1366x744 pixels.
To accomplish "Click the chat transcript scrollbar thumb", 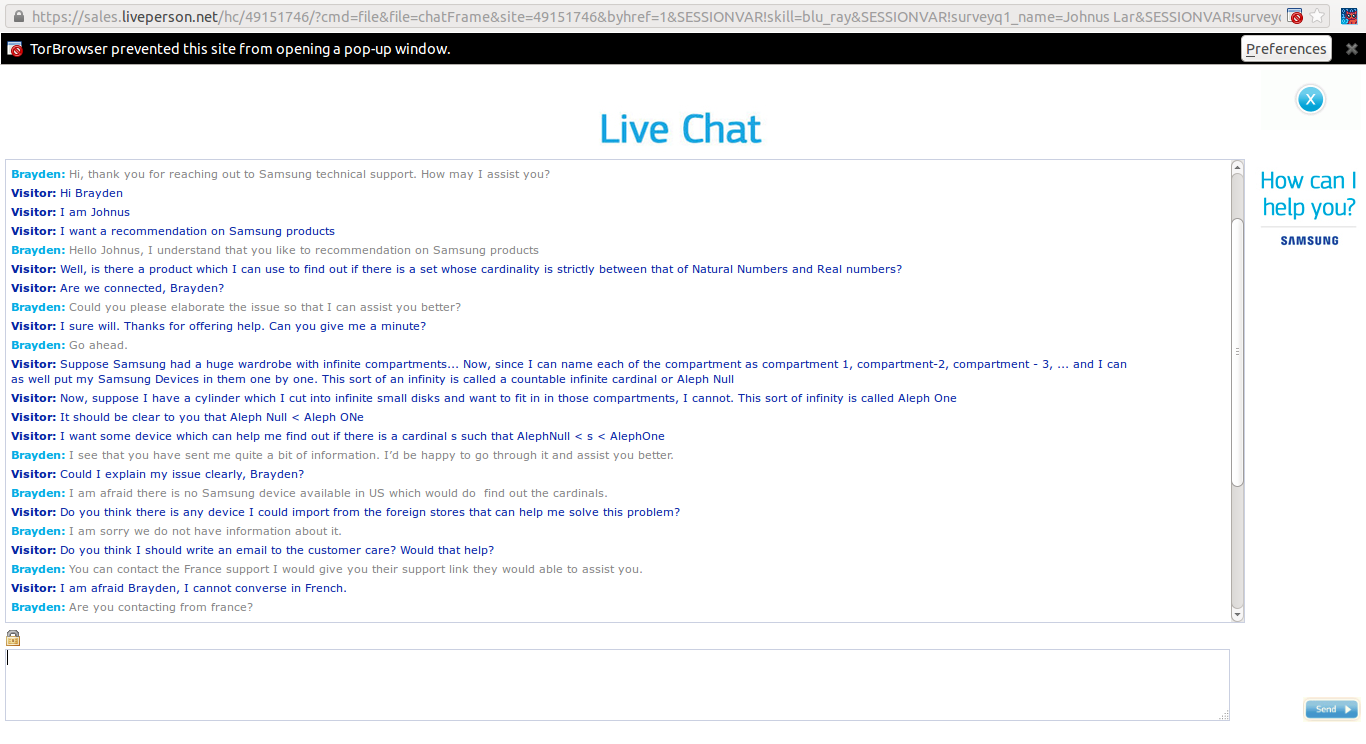I will click(1237, 351).
